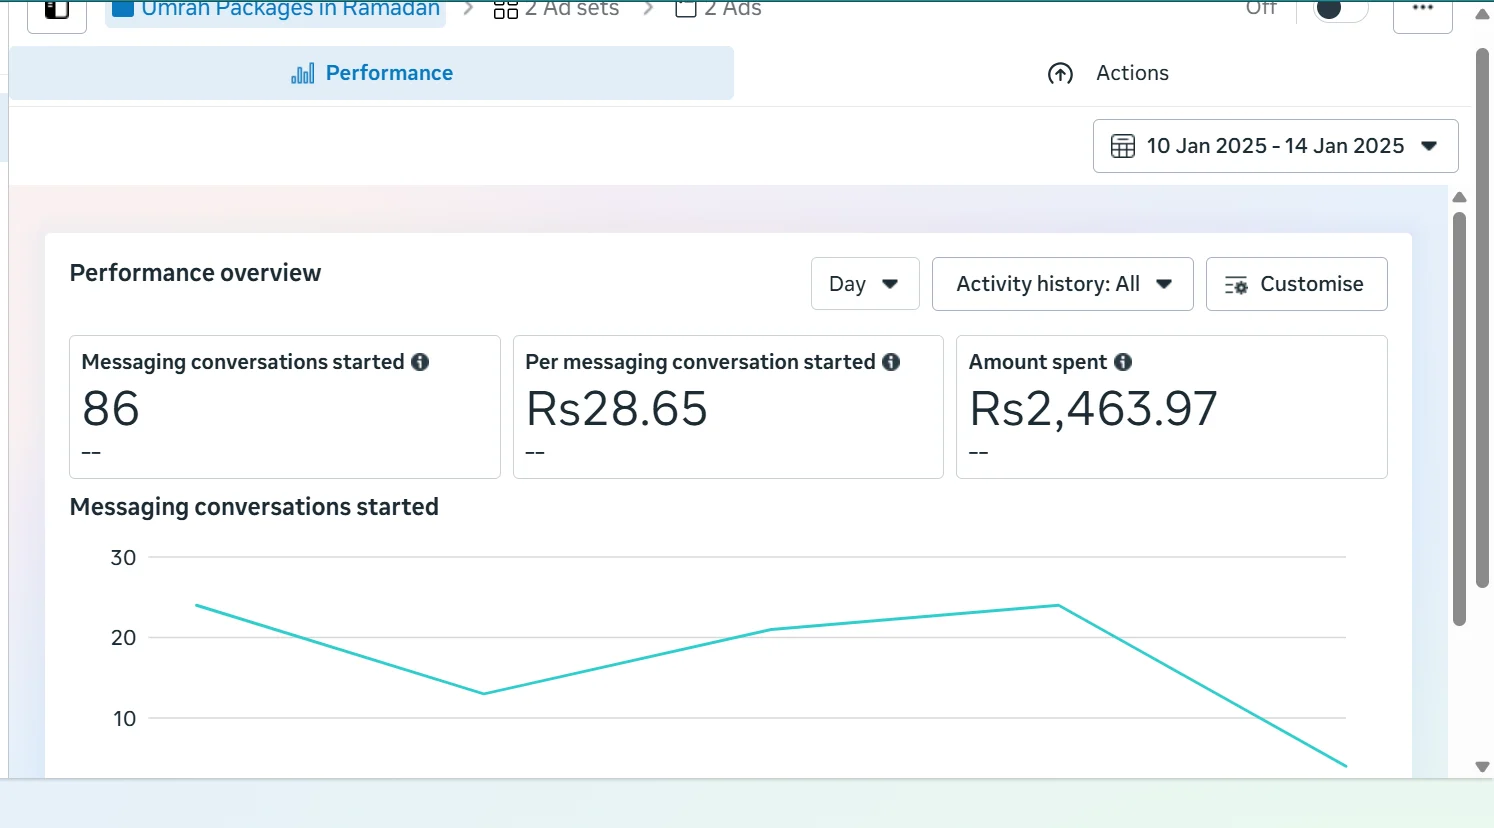Click the outer scrollbar's down arrow
Image resolution: width=1494 pixels, height=828 pixels.
(1483, 767)
